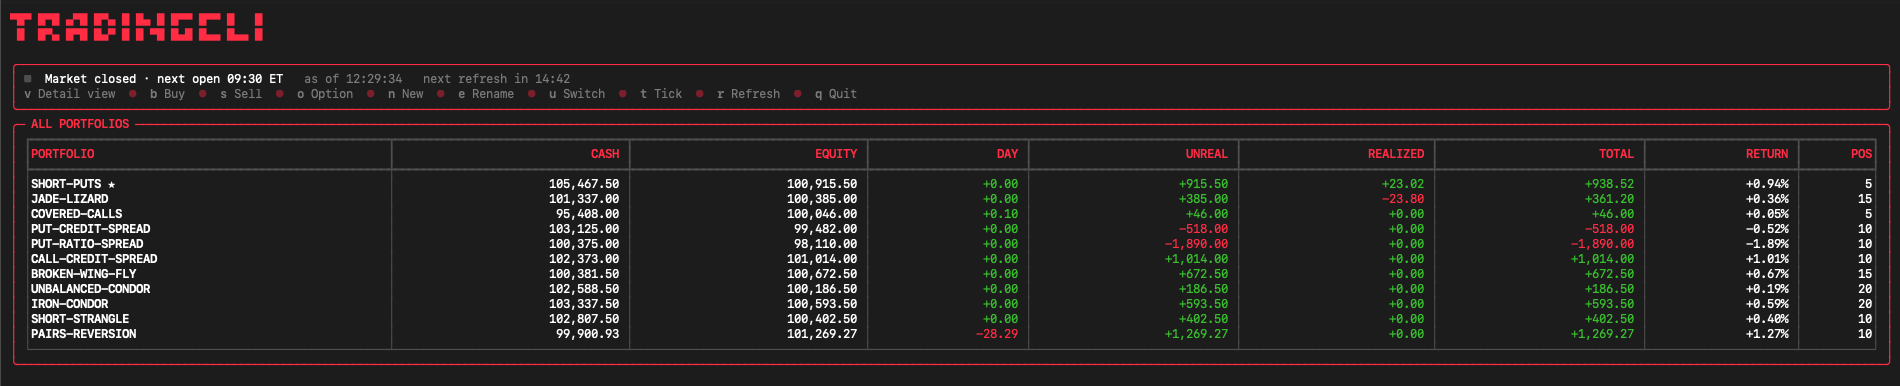Create a New portfolio command
This screenshot has height=386, width=1900.
click(406, 94)
